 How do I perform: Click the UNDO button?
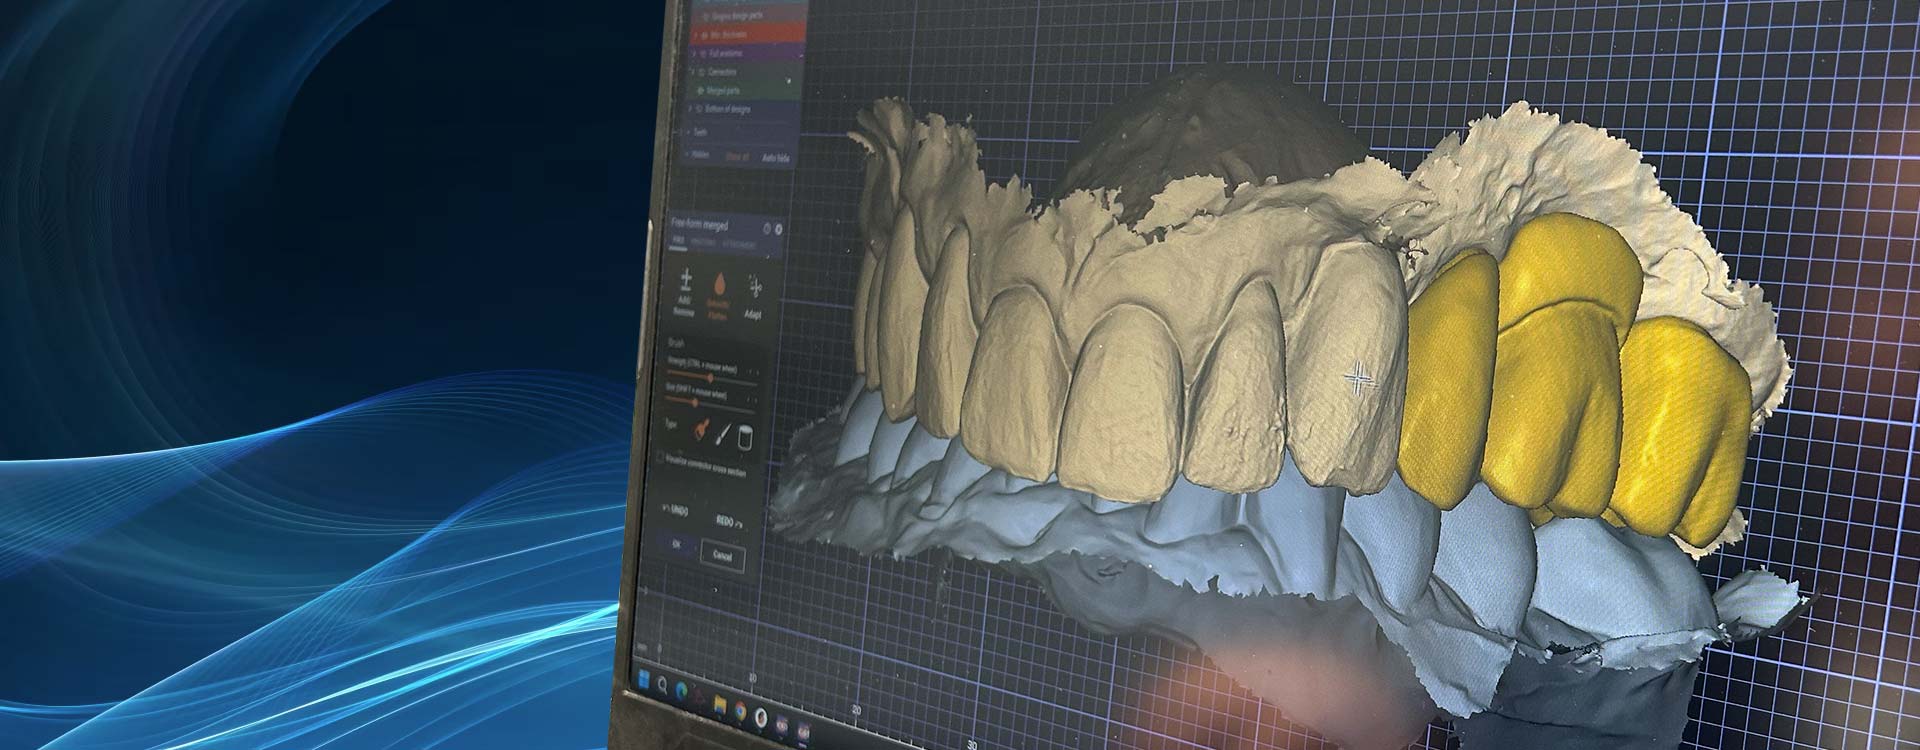point(677,510)
